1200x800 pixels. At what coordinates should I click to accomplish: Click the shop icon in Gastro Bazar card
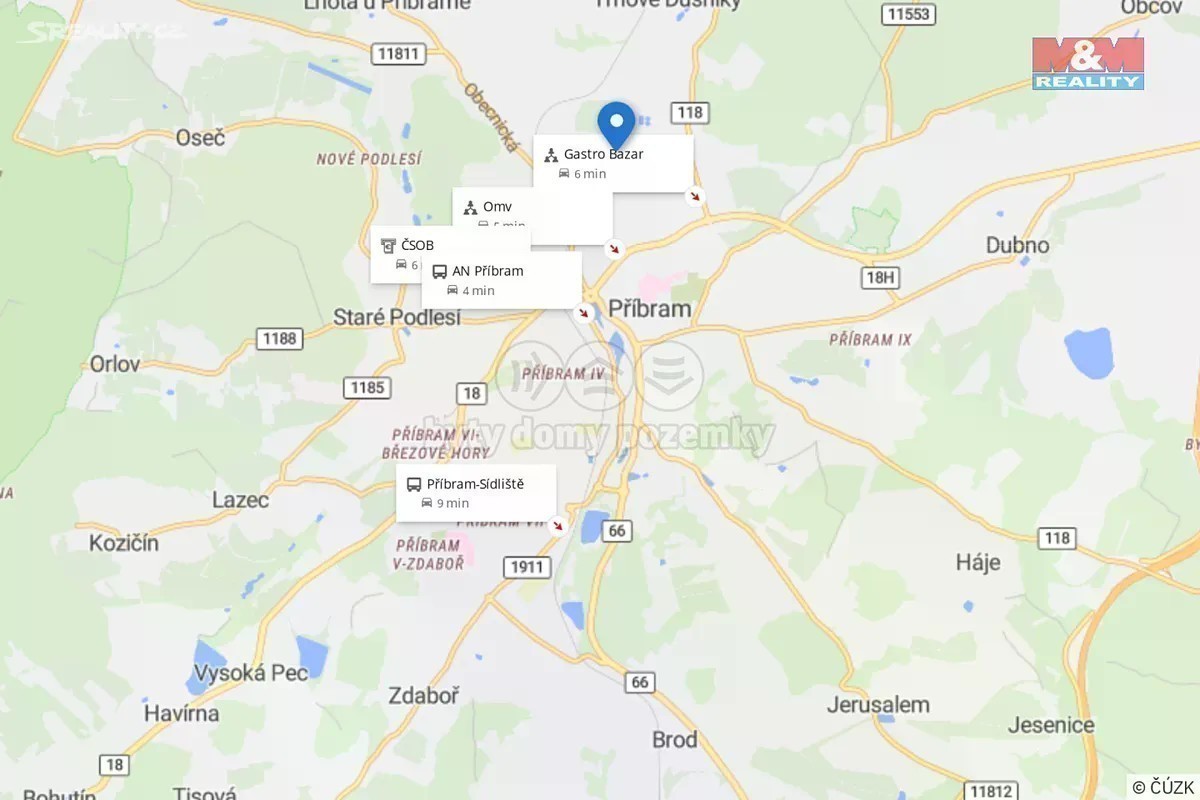(x=551, y=155)
